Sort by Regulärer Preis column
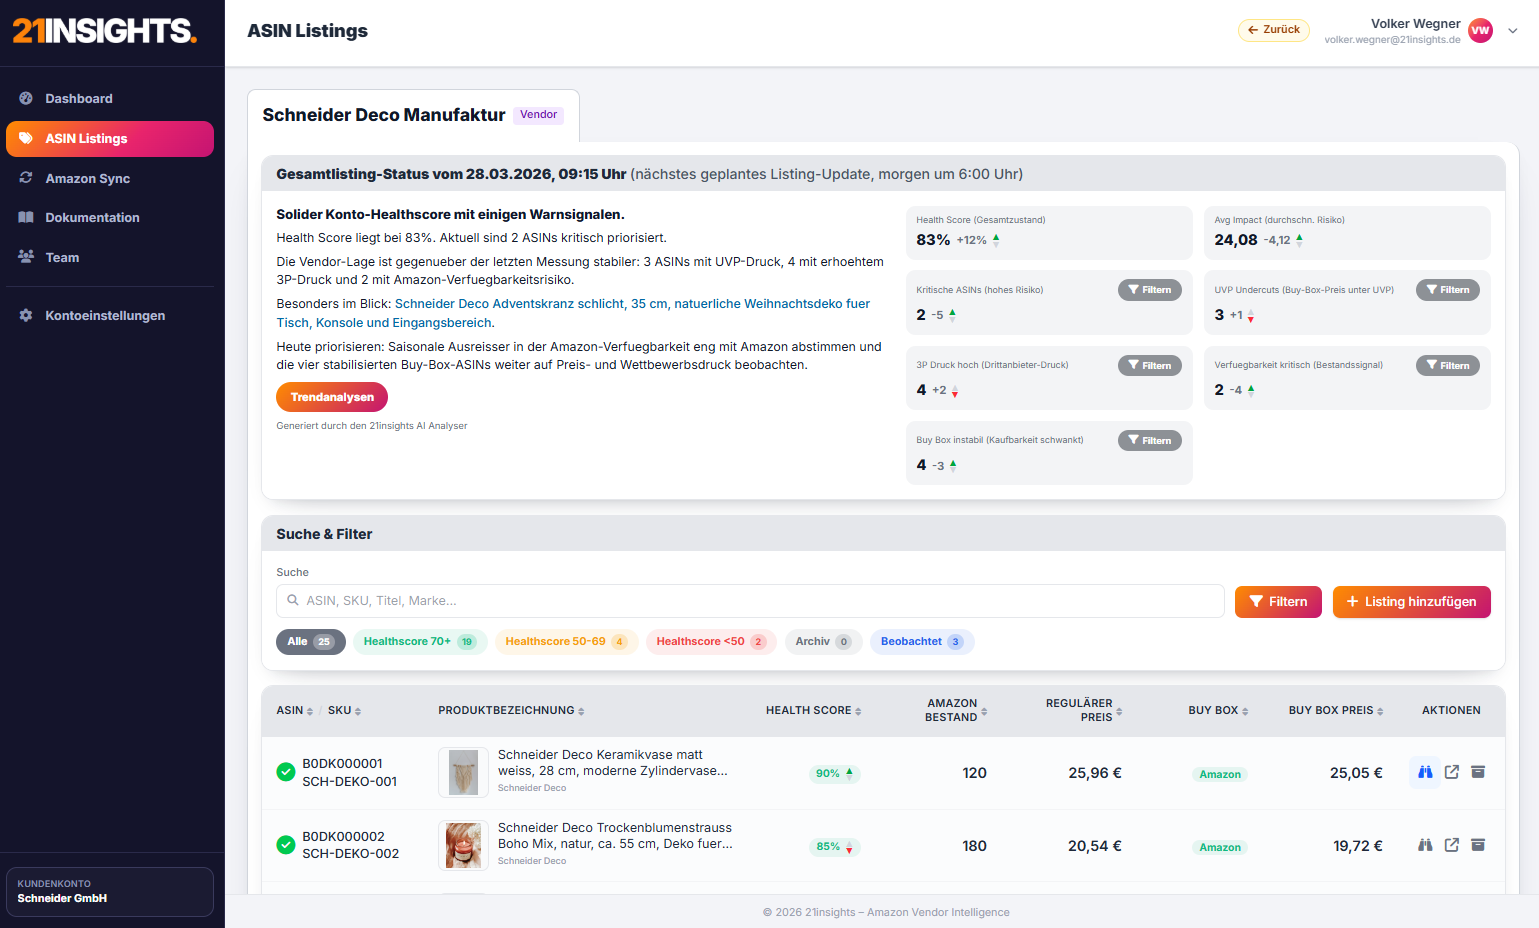 pyautogui.click(x=1084, y=710)
